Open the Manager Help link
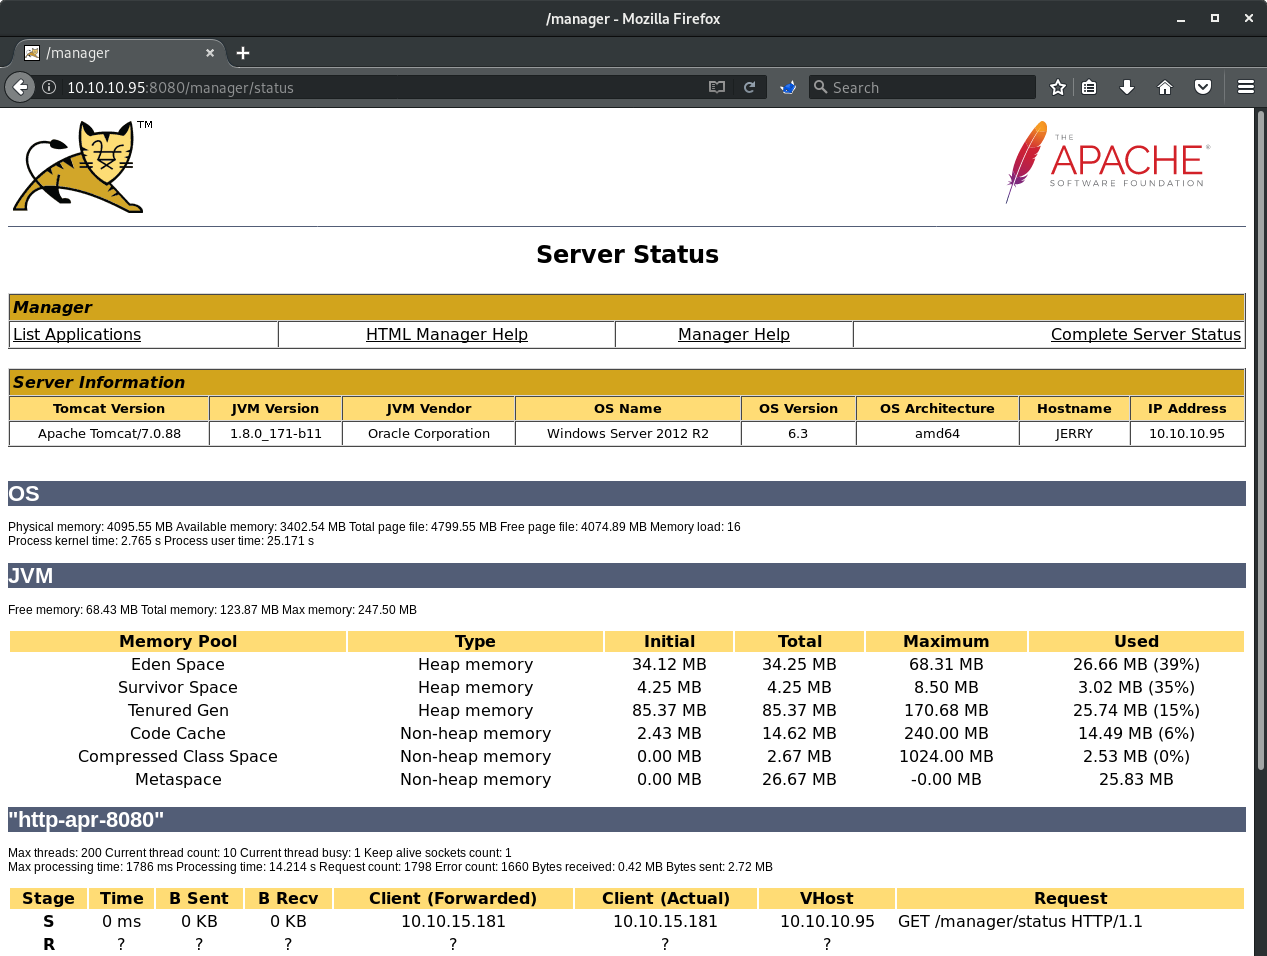Image resolution: width=1267 pixels, height=956 pixels. (x=734, y=334)
